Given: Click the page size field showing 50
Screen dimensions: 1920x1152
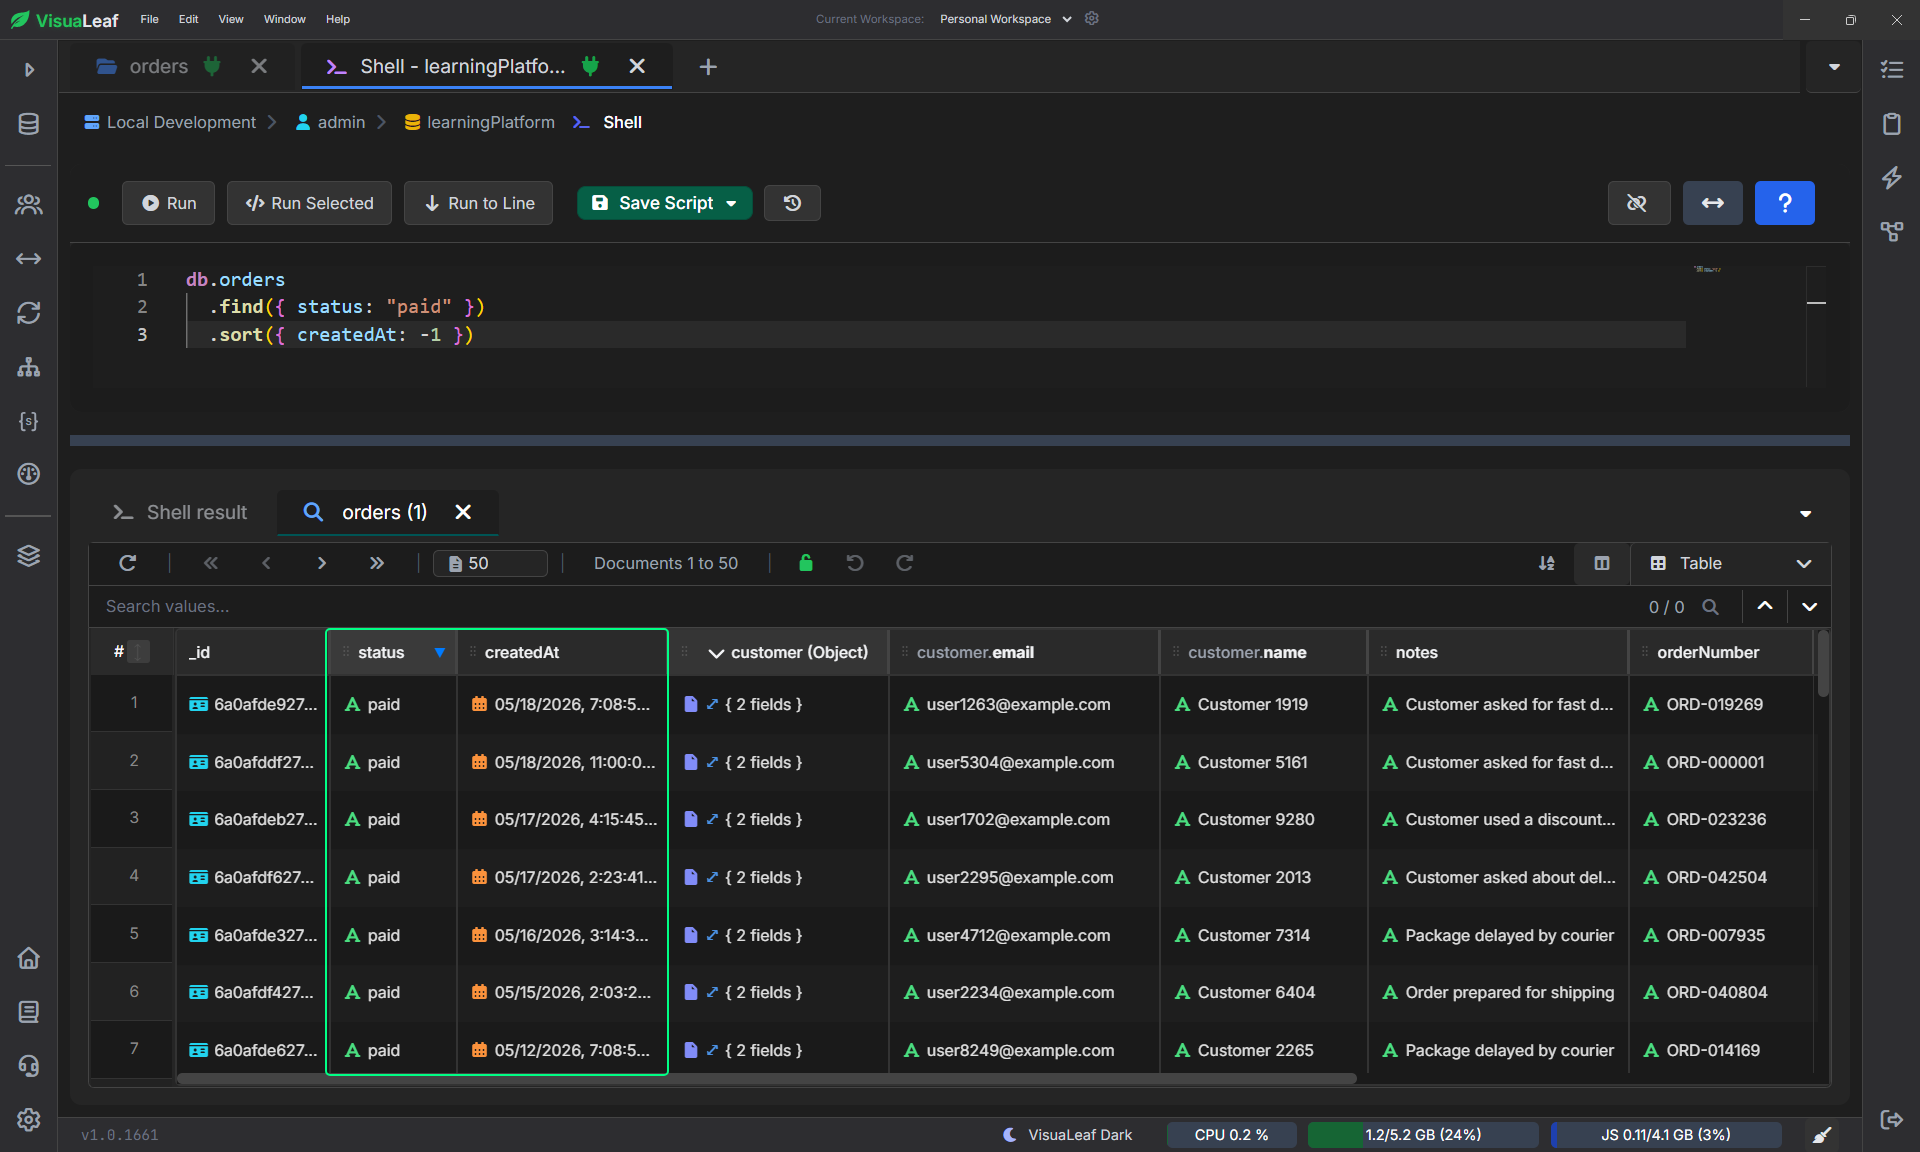Looking at the screenshot, I should coord(490,563).
